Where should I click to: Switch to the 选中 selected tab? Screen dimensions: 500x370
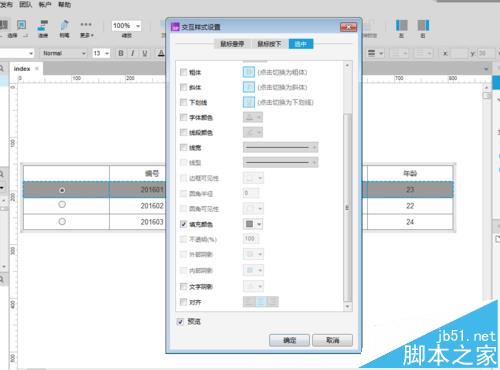[301, 44]
